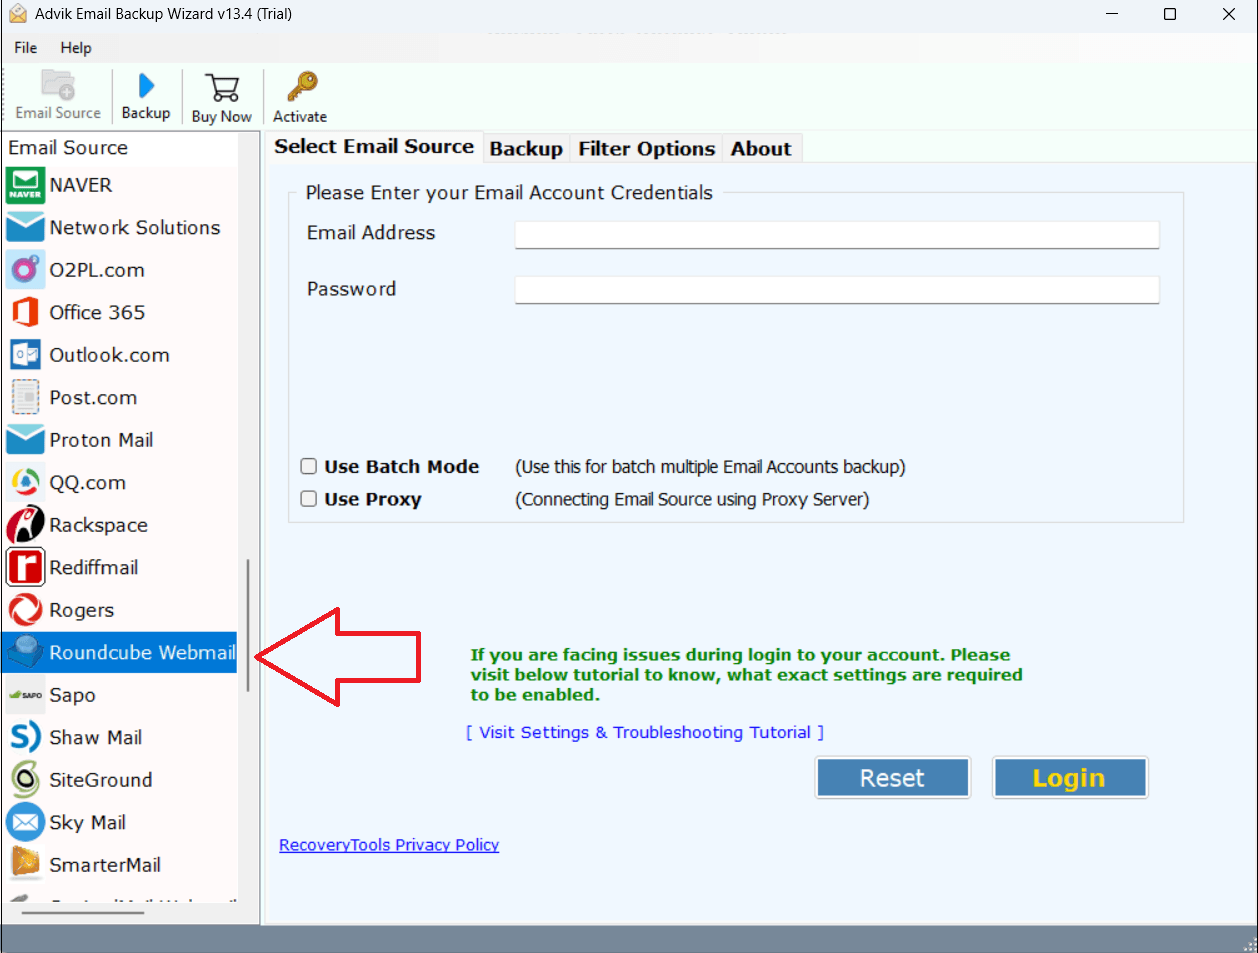This screenshot has height=953, width=1258.
Task: Select the Post.com icon
Action: [x=25, y=398]
